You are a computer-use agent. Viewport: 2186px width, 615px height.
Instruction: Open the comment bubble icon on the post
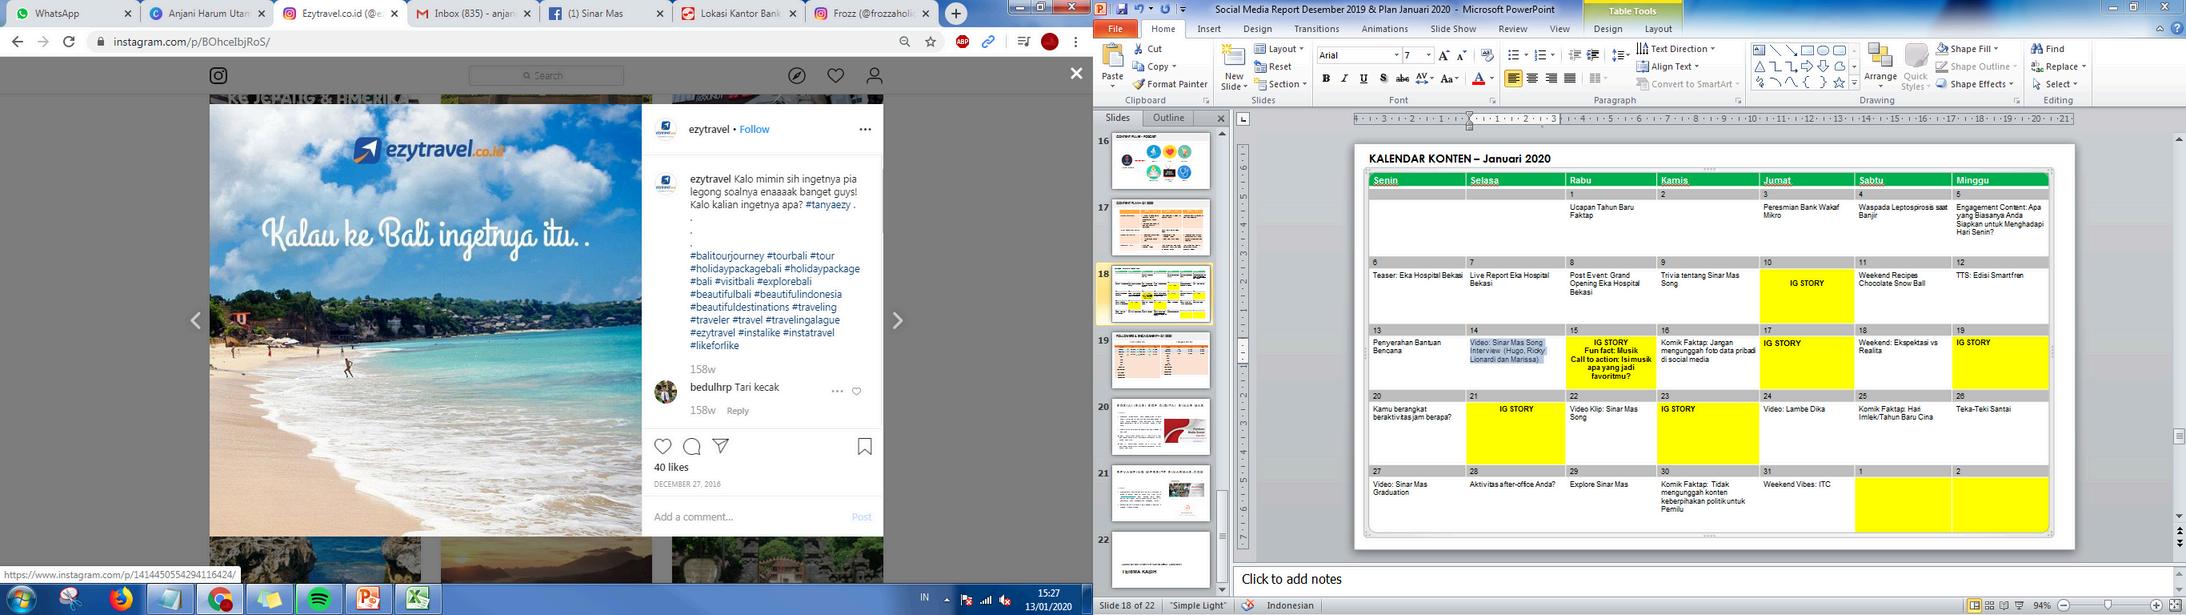click(691, 446)
